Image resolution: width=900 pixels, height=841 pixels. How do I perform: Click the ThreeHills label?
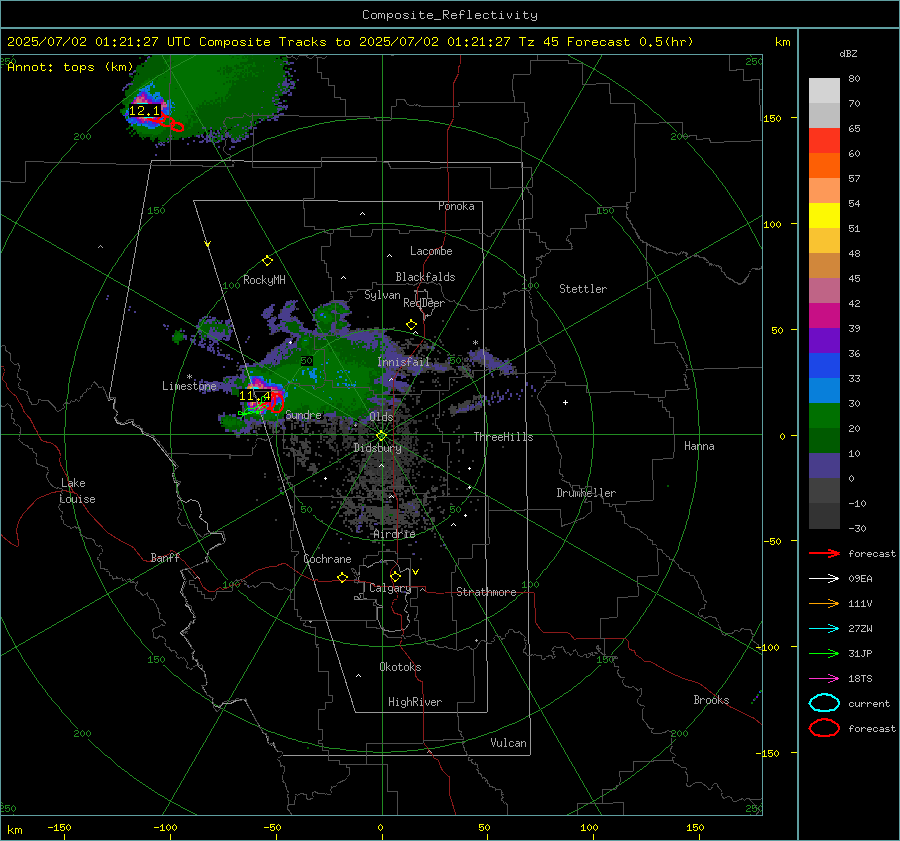coord(503,437)
